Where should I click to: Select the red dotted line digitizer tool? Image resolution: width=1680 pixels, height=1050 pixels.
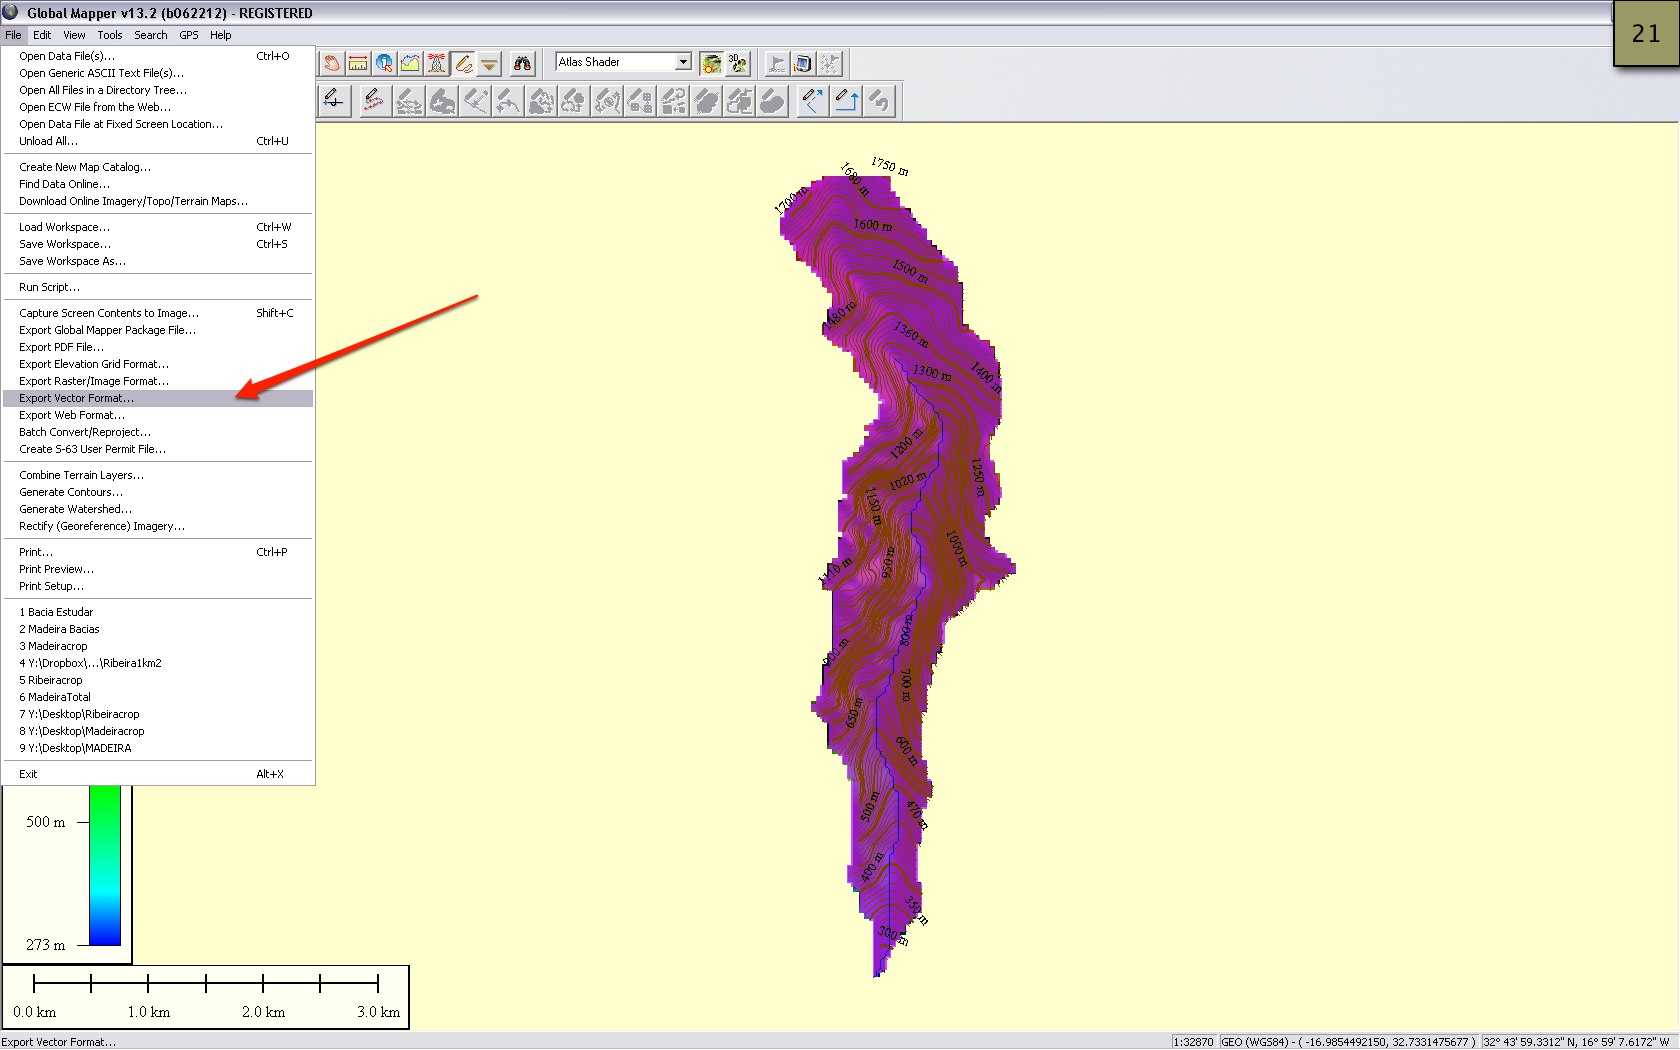pos(374,101)
